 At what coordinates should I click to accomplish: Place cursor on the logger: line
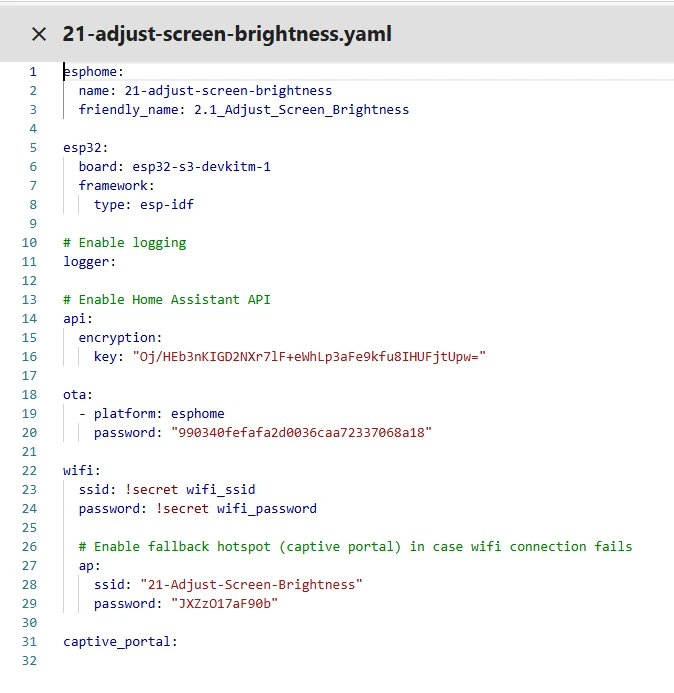(90, 261)
